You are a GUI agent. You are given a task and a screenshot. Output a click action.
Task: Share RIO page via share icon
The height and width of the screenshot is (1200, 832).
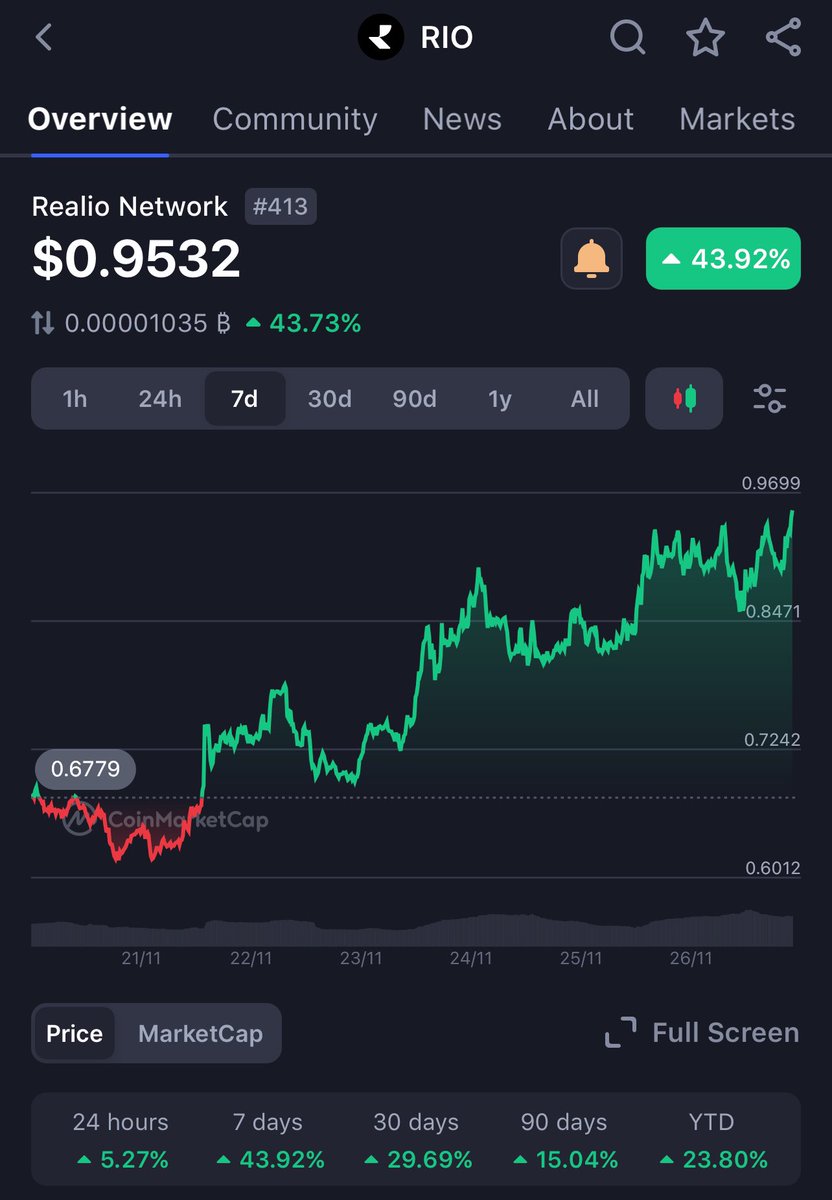click(x=783, y=38)
